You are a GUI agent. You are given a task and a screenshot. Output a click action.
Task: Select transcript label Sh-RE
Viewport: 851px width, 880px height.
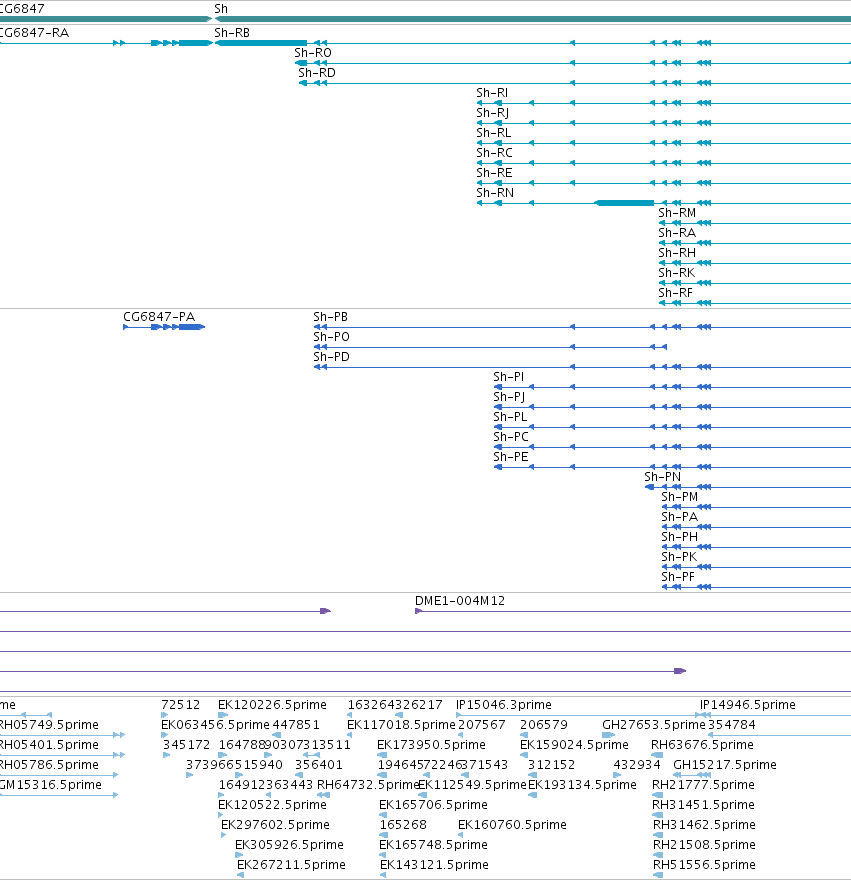pos(495,173)
